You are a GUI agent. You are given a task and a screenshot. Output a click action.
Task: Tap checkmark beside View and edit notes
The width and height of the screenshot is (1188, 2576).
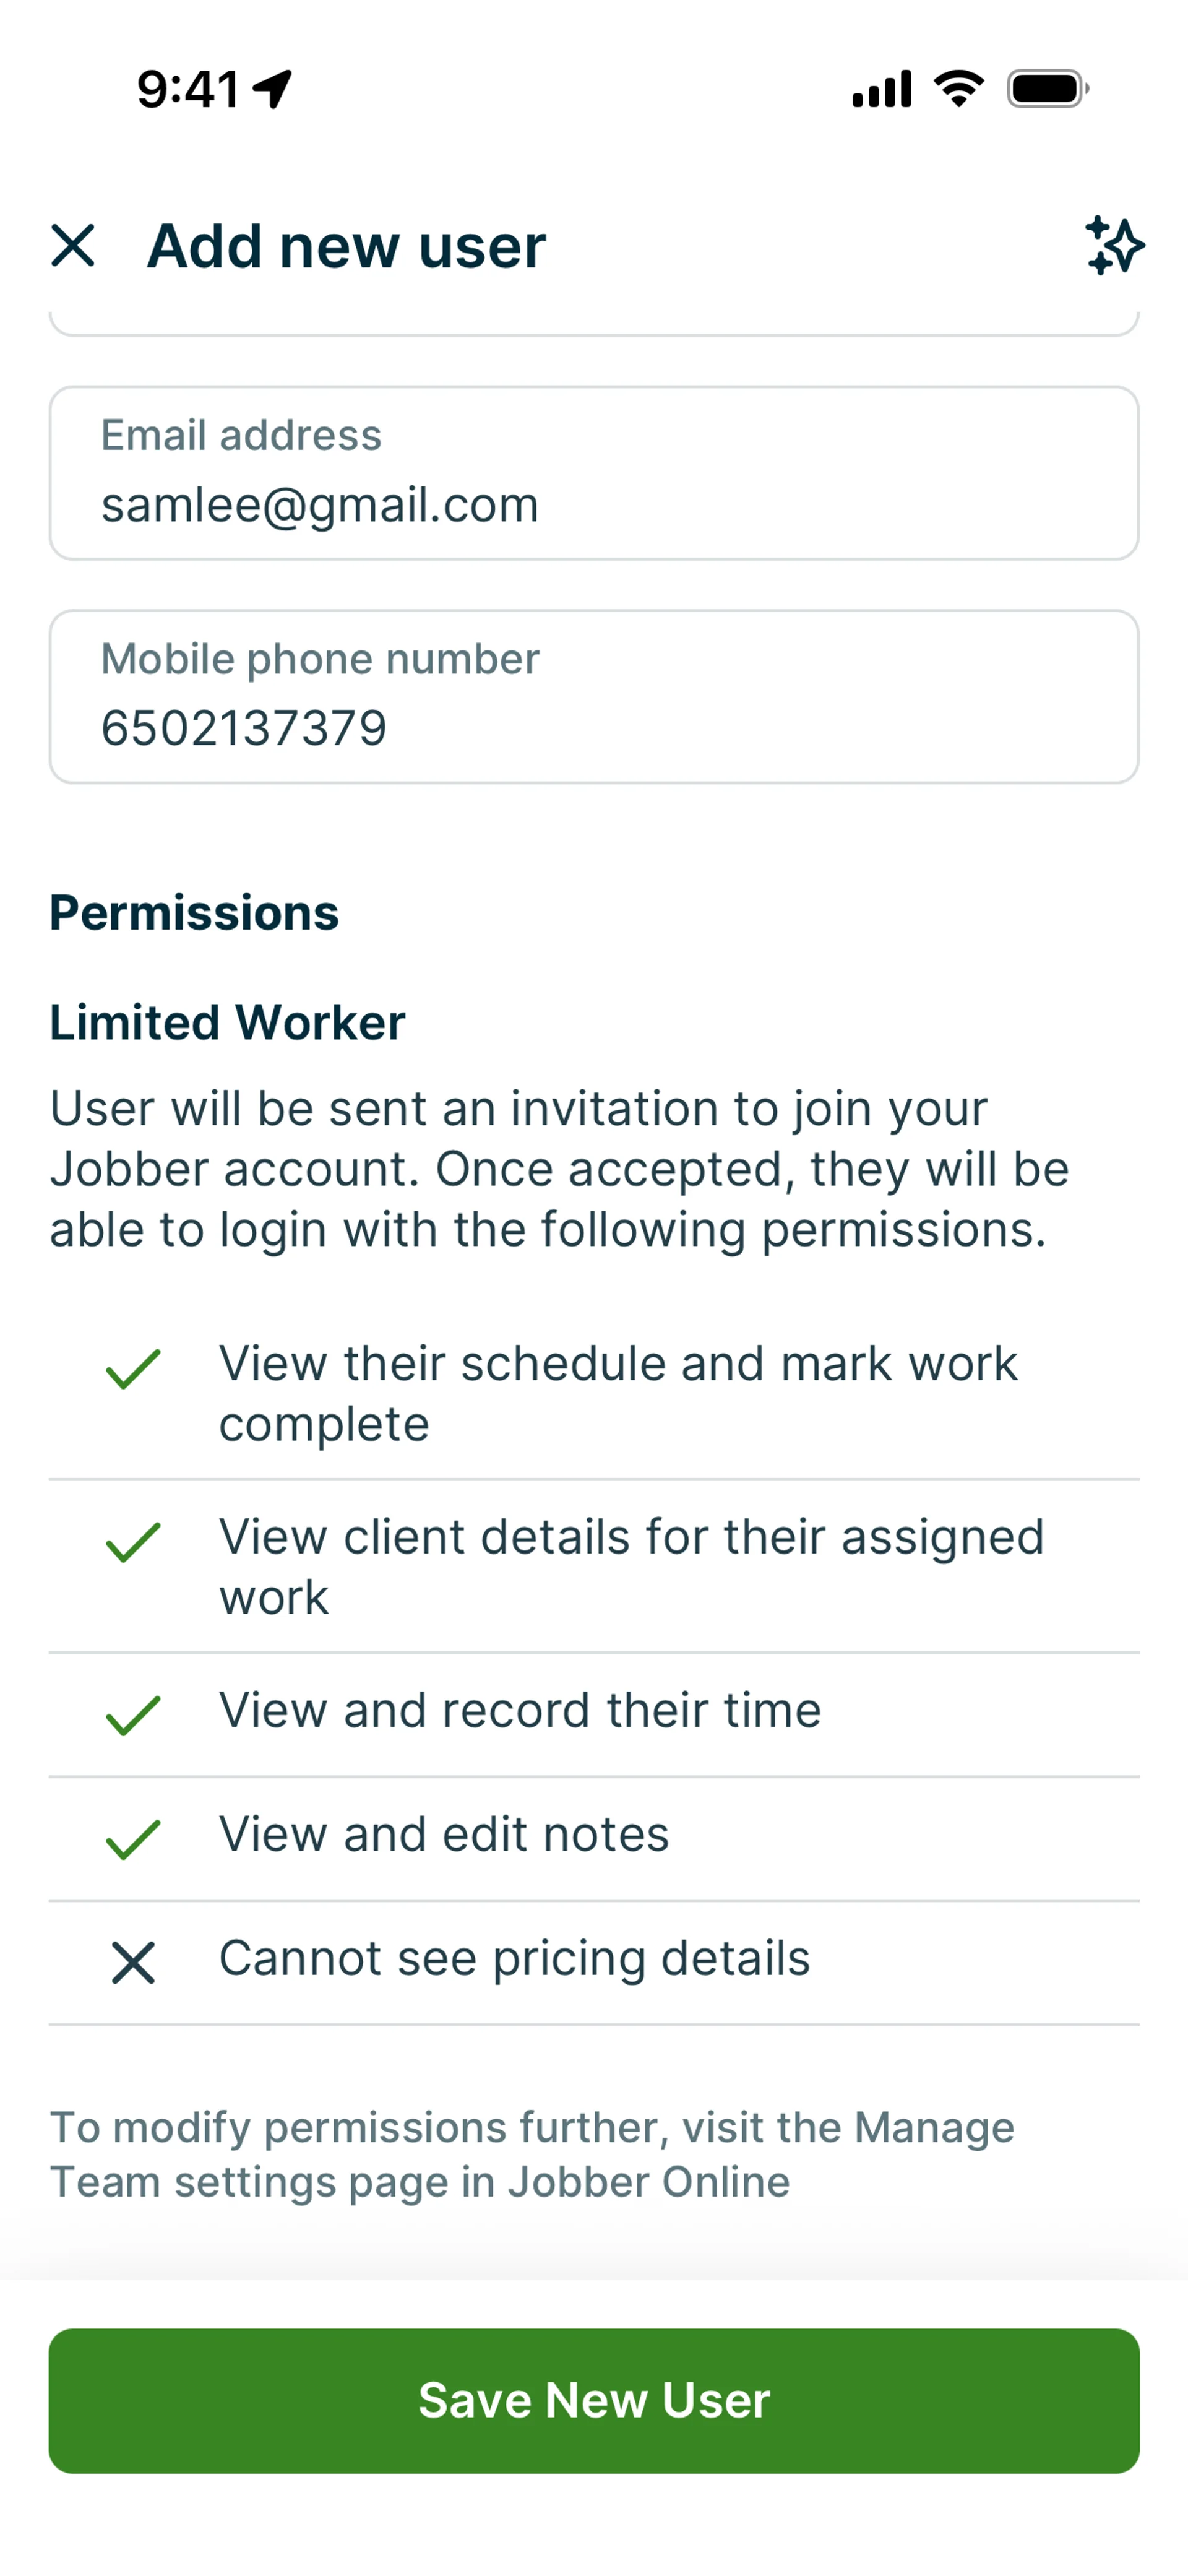133,1839
